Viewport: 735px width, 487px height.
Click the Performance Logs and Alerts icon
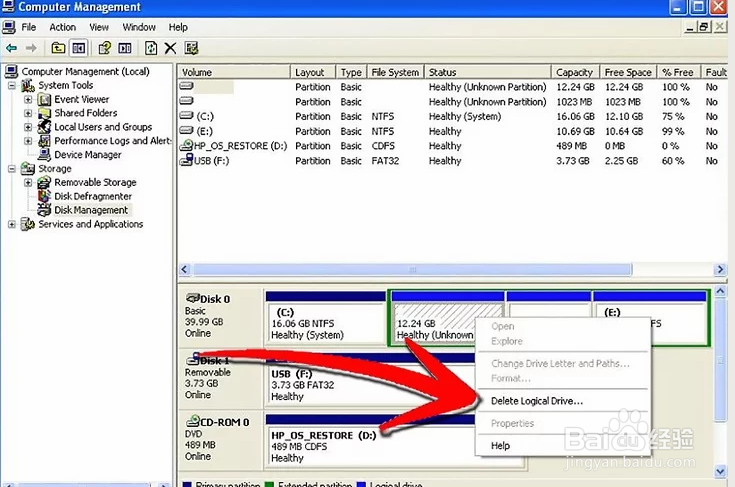[x=44, y=141]
